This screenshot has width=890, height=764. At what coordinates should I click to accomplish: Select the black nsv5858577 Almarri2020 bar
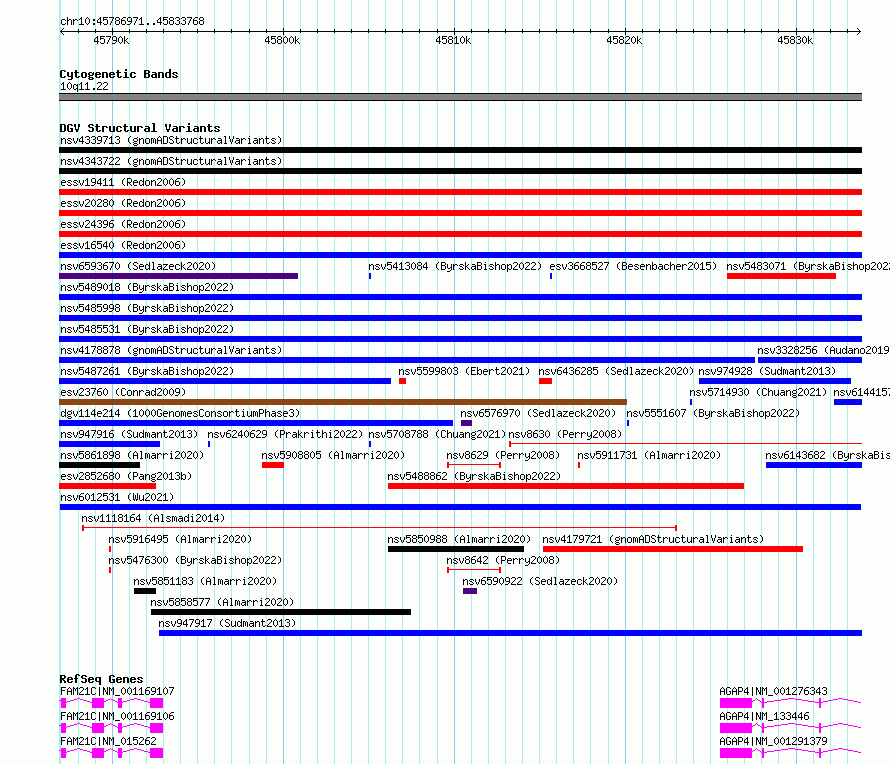click(x=281, y=612)
